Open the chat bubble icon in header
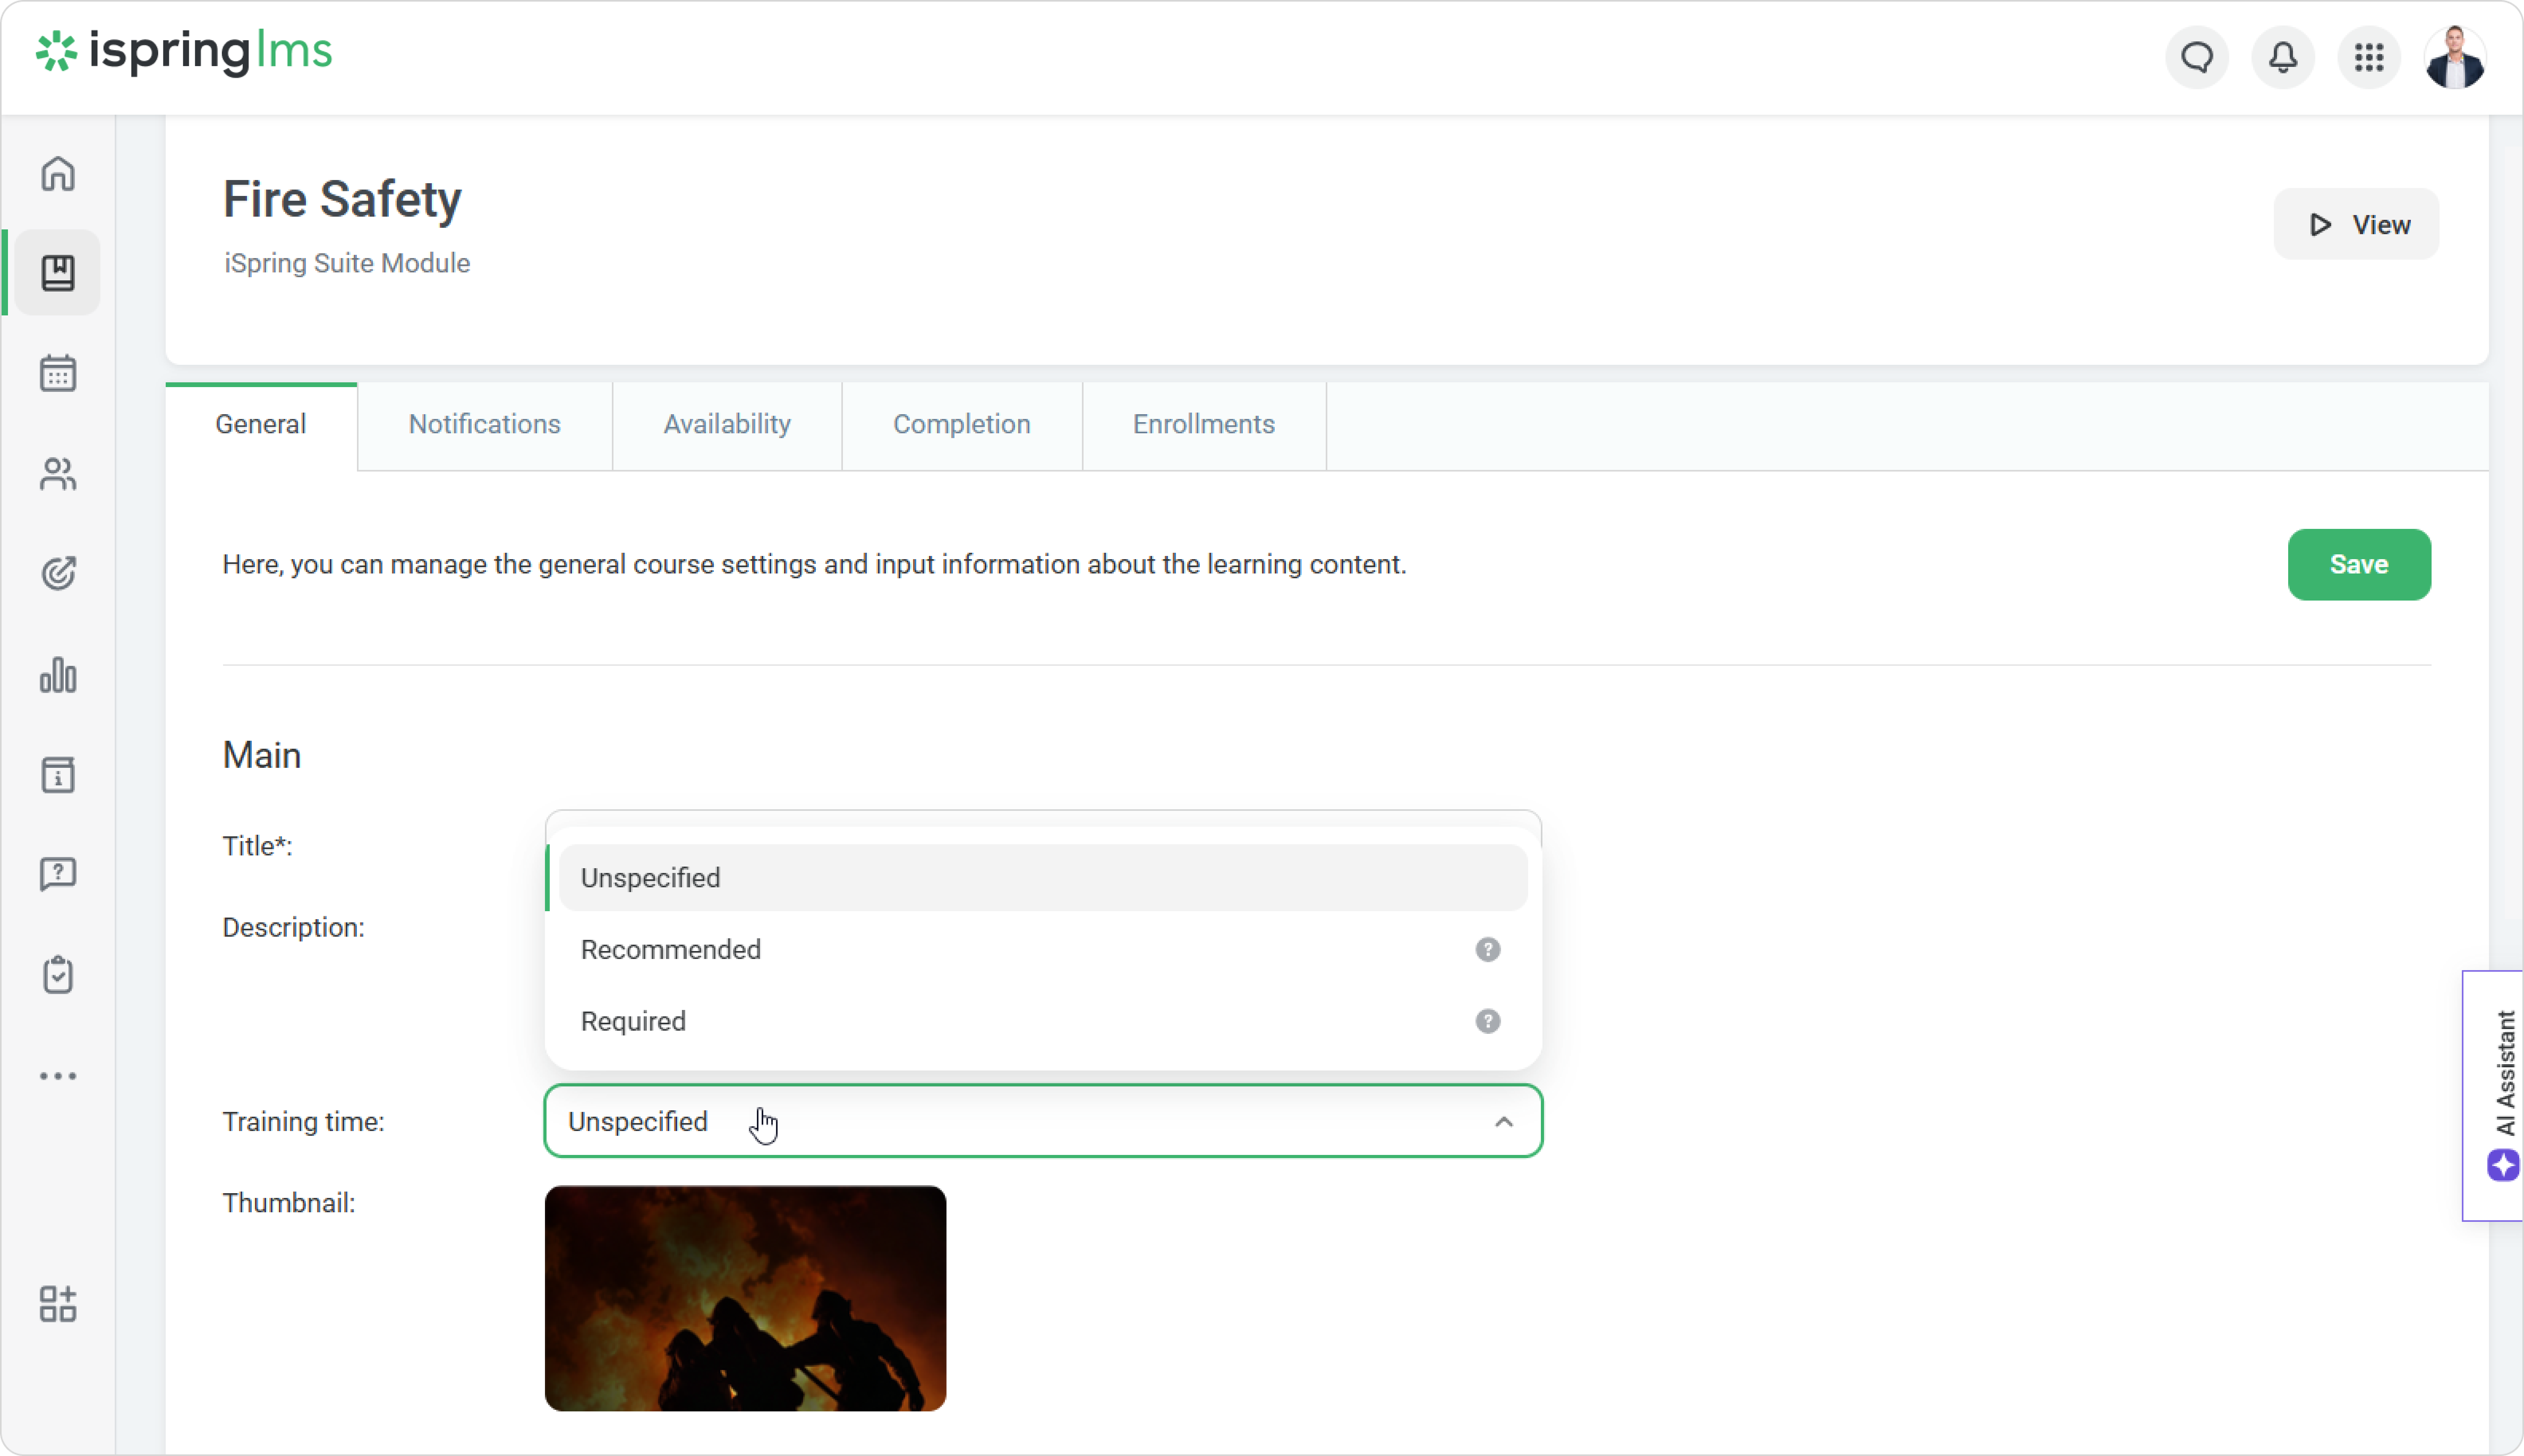2524x1456 pixels. pos(2196,58)
